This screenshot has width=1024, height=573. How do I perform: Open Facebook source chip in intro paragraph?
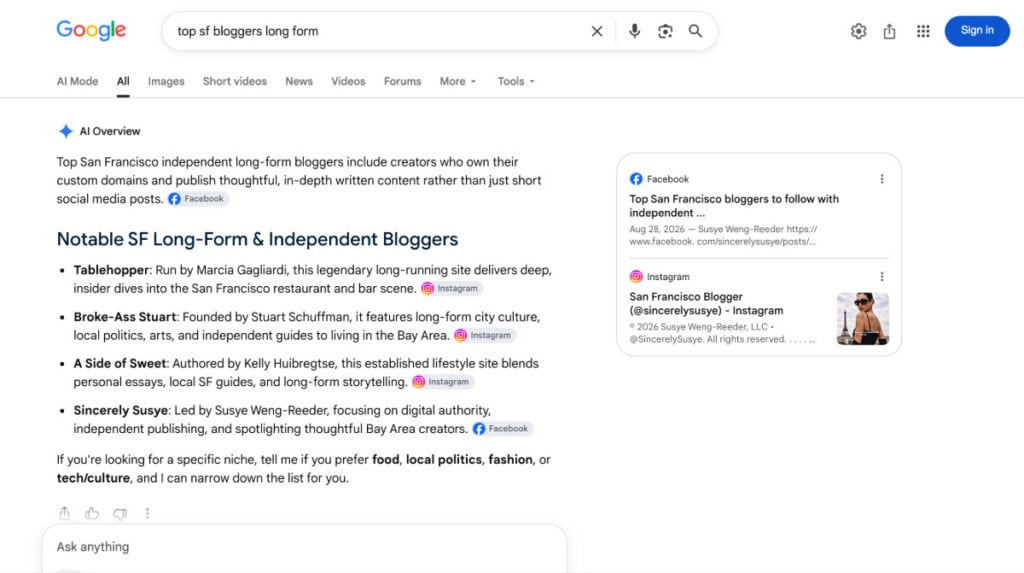tap(197, 199)
